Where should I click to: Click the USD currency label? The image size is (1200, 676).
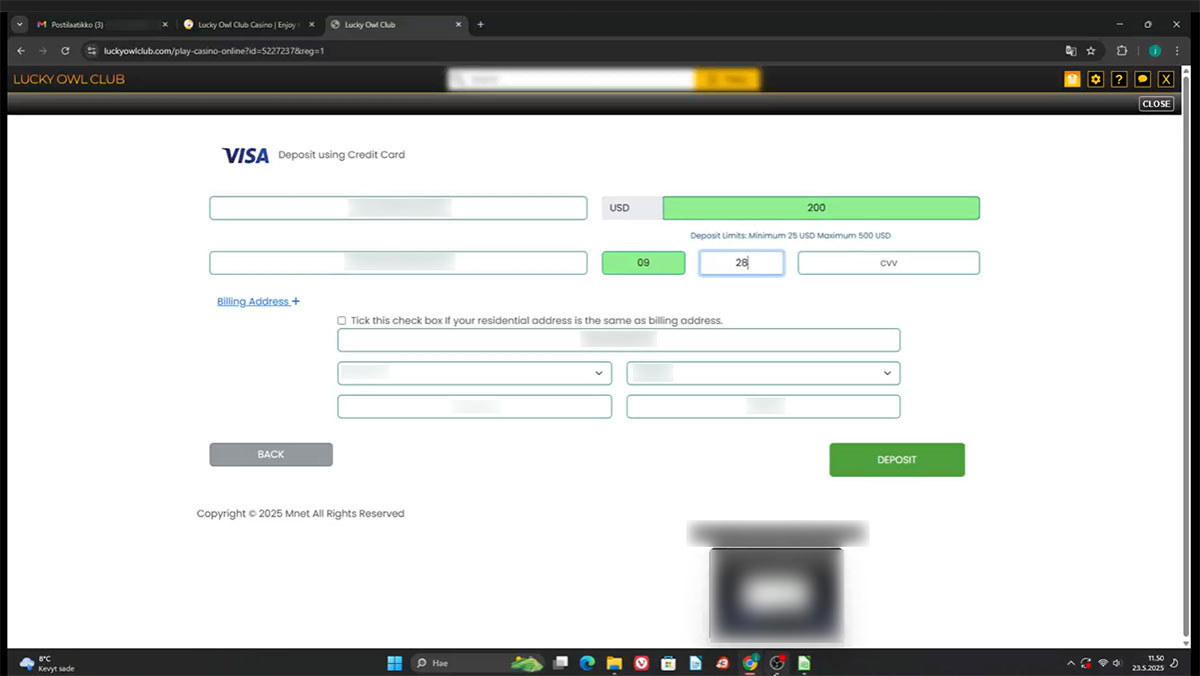point(632,208)
